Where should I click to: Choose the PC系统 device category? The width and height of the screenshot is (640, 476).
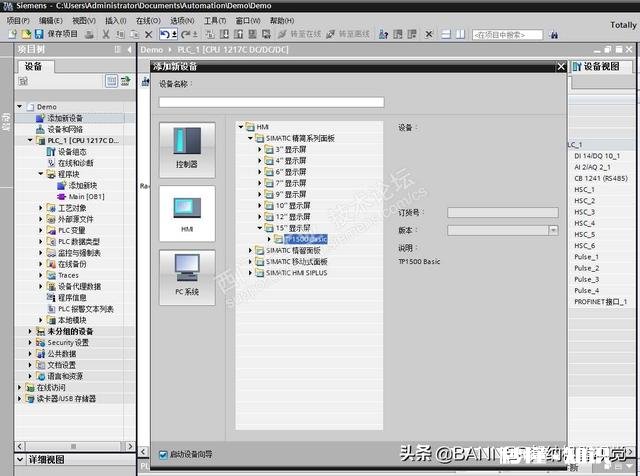187,276
